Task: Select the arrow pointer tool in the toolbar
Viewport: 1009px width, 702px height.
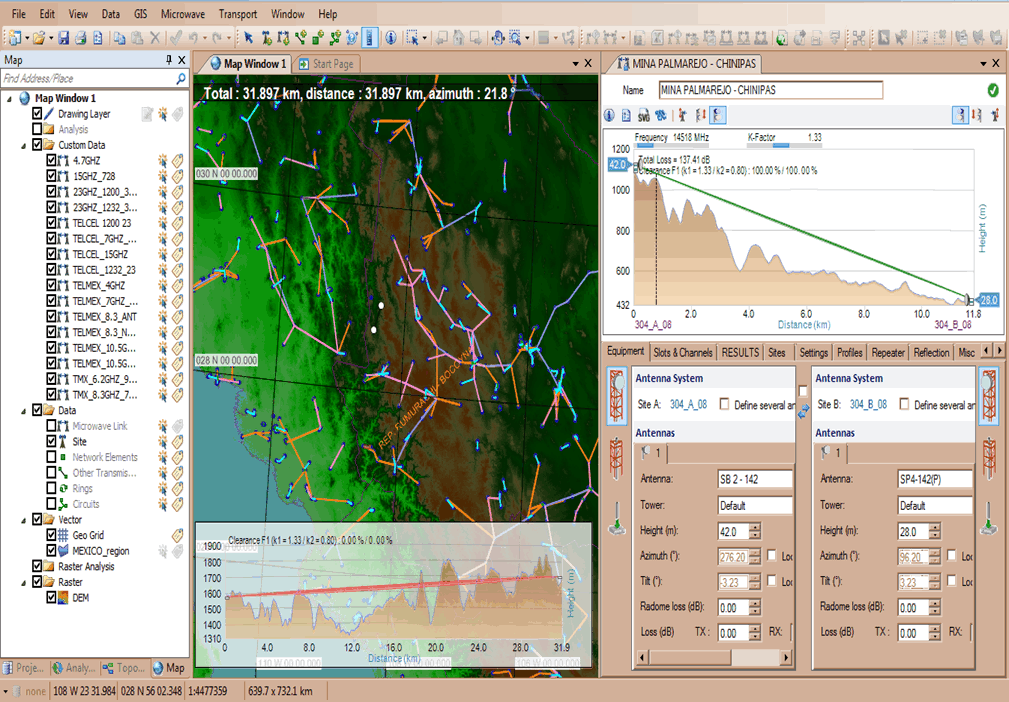Action: tap(248, 38)
